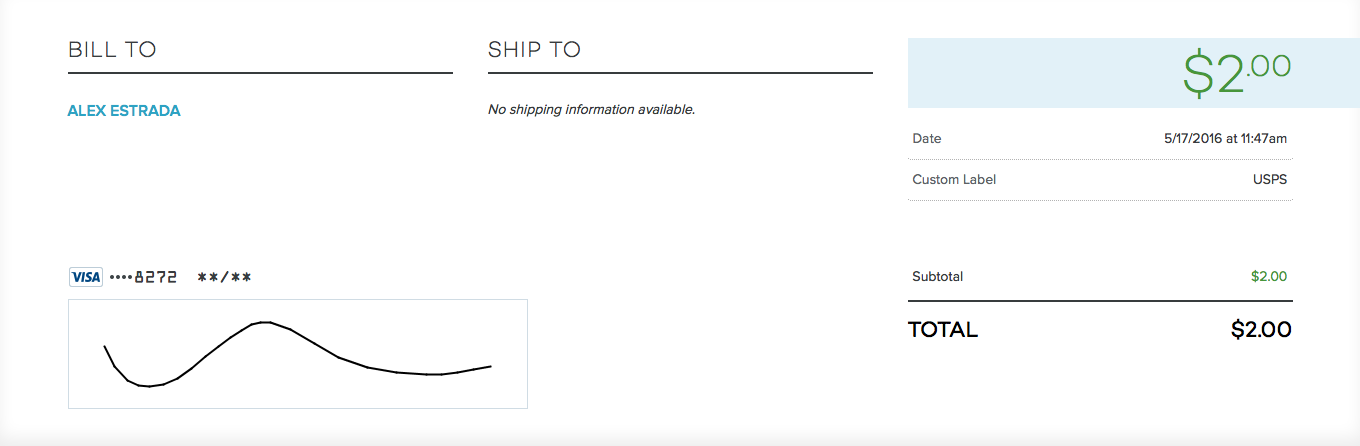Image resolution: width=1360 pixels, height=446 pixels.
Task: Click the TOTAL label
Action: pyautogui.click(x=943, y=330)
